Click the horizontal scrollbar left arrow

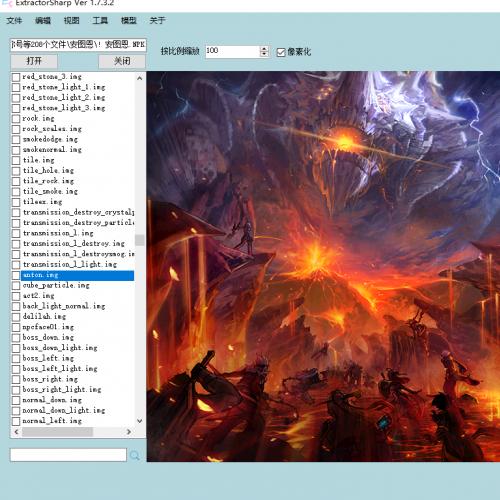coord(17,432)
